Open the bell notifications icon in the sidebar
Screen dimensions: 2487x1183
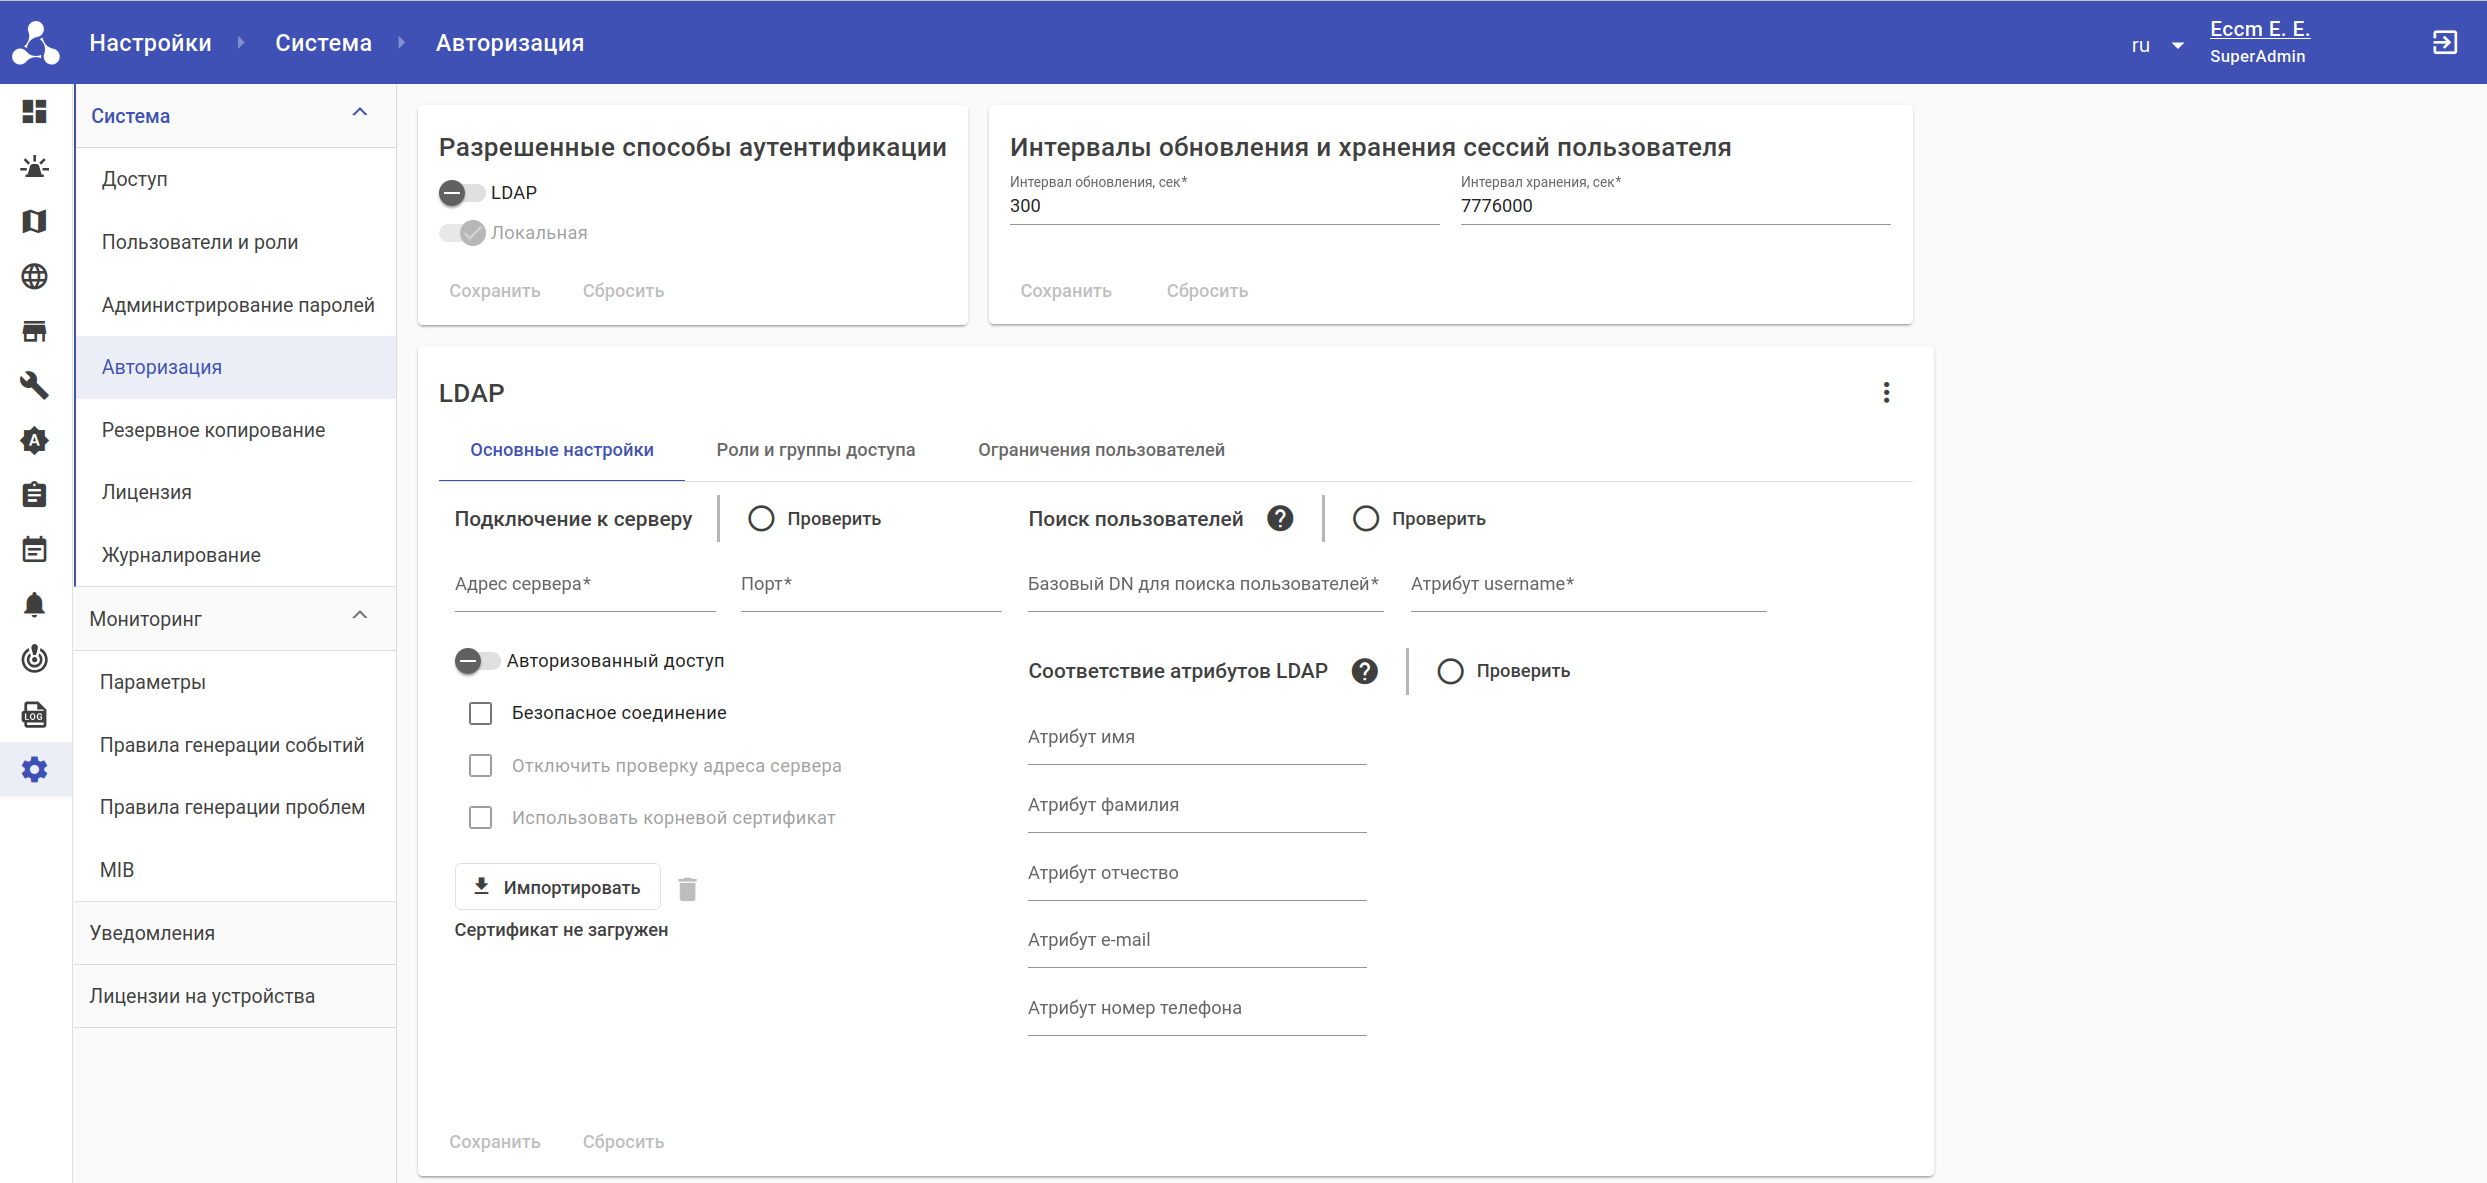[35, 605]
